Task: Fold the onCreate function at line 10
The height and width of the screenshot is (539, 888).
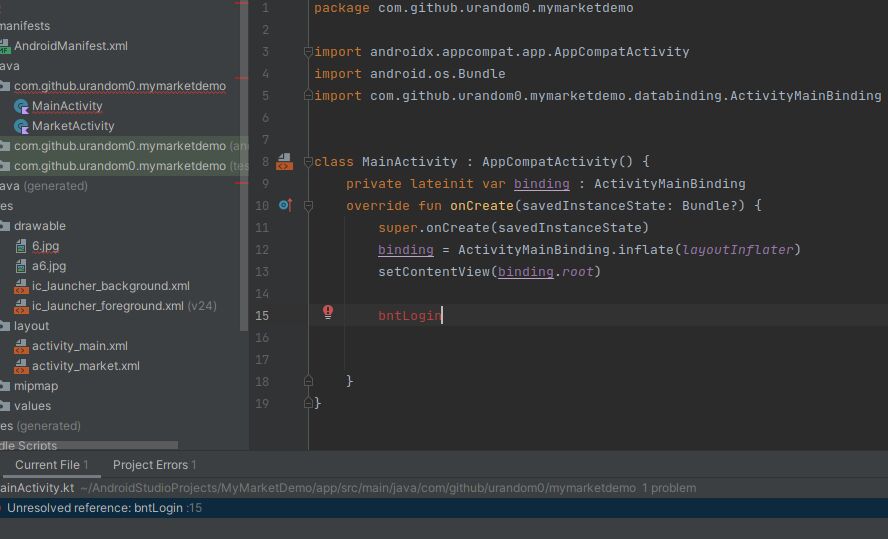Action: 308,206
